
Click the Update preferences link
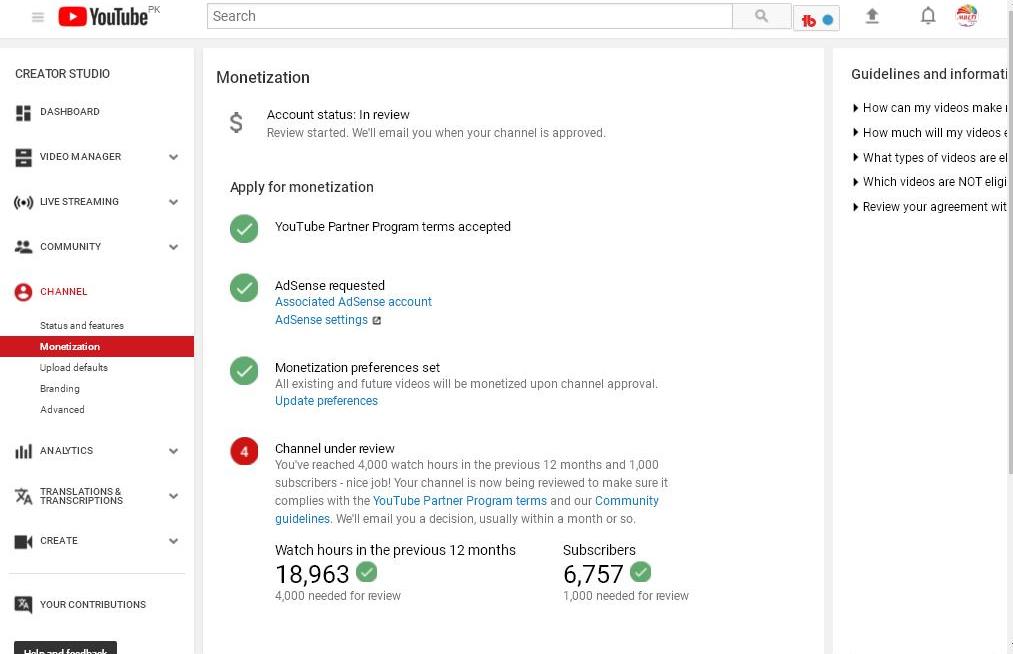[326, 401]
